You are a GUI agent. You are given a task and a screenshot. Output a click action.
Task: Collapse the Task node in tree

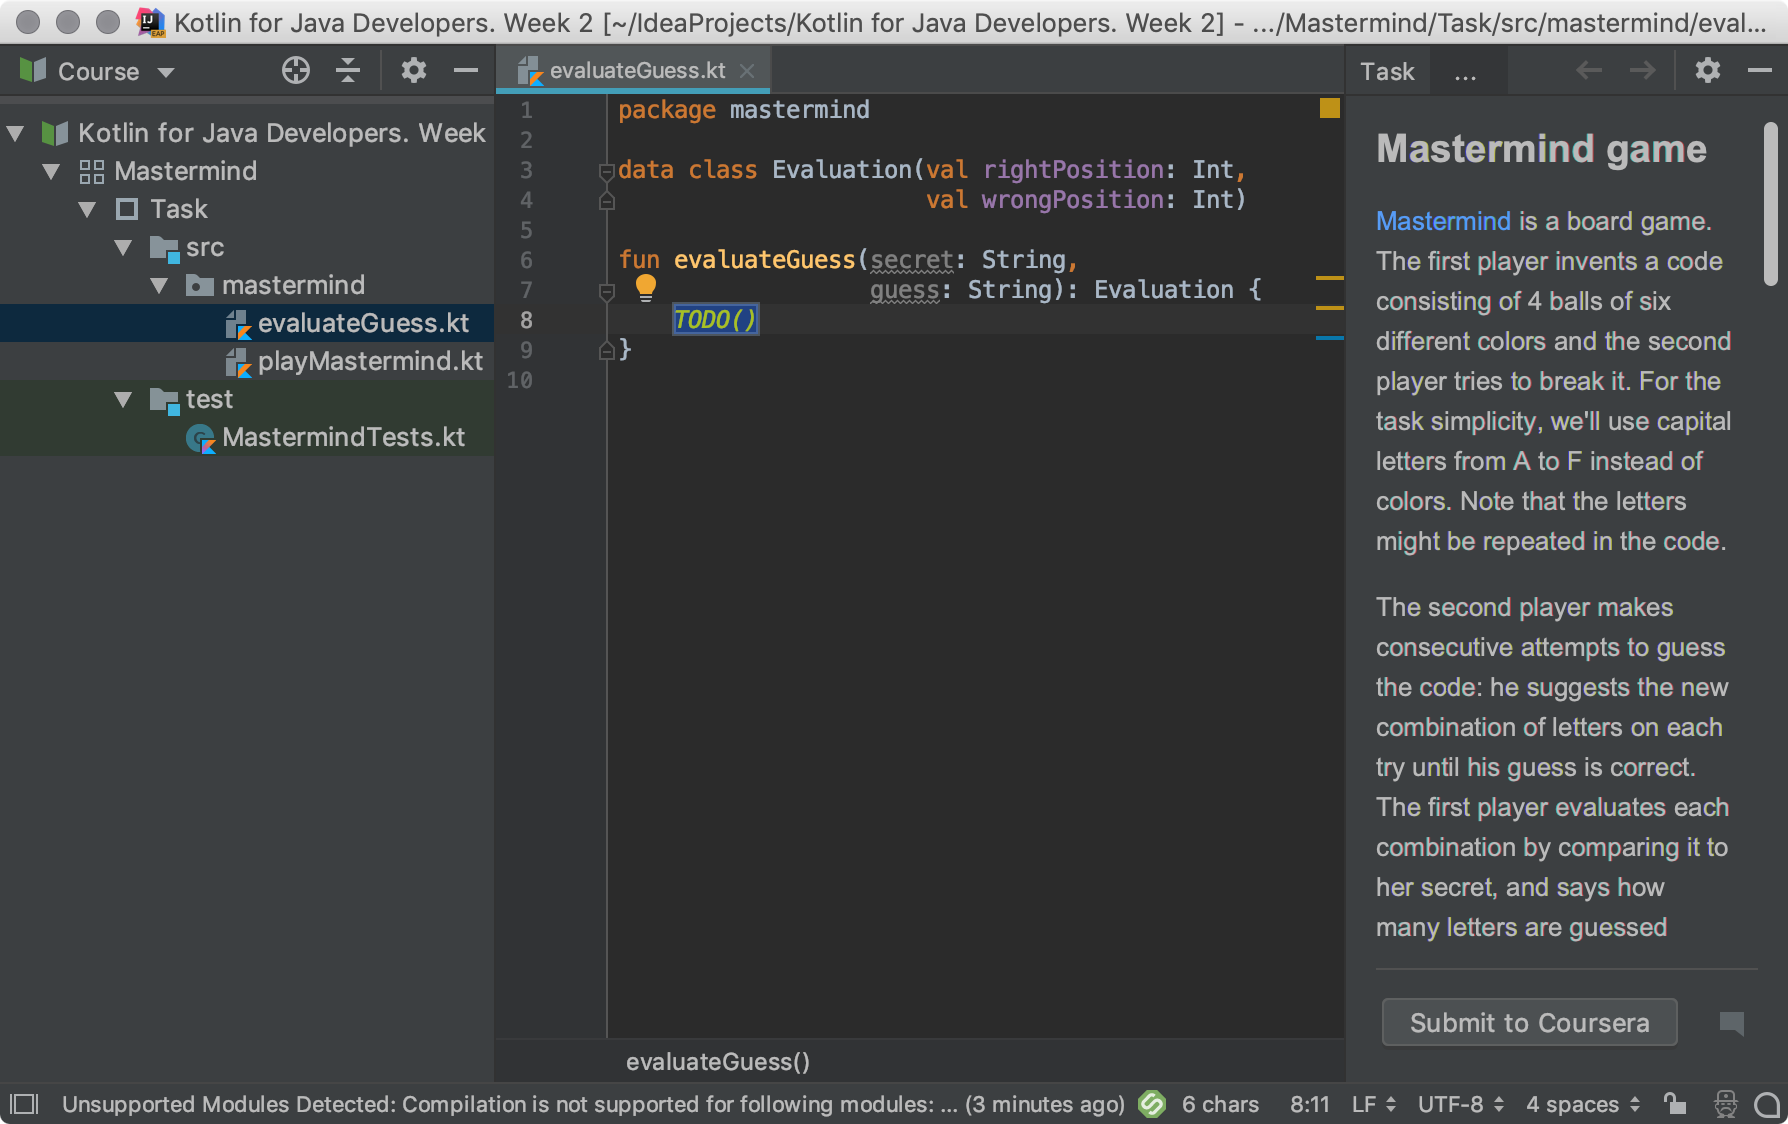[88, 209]
